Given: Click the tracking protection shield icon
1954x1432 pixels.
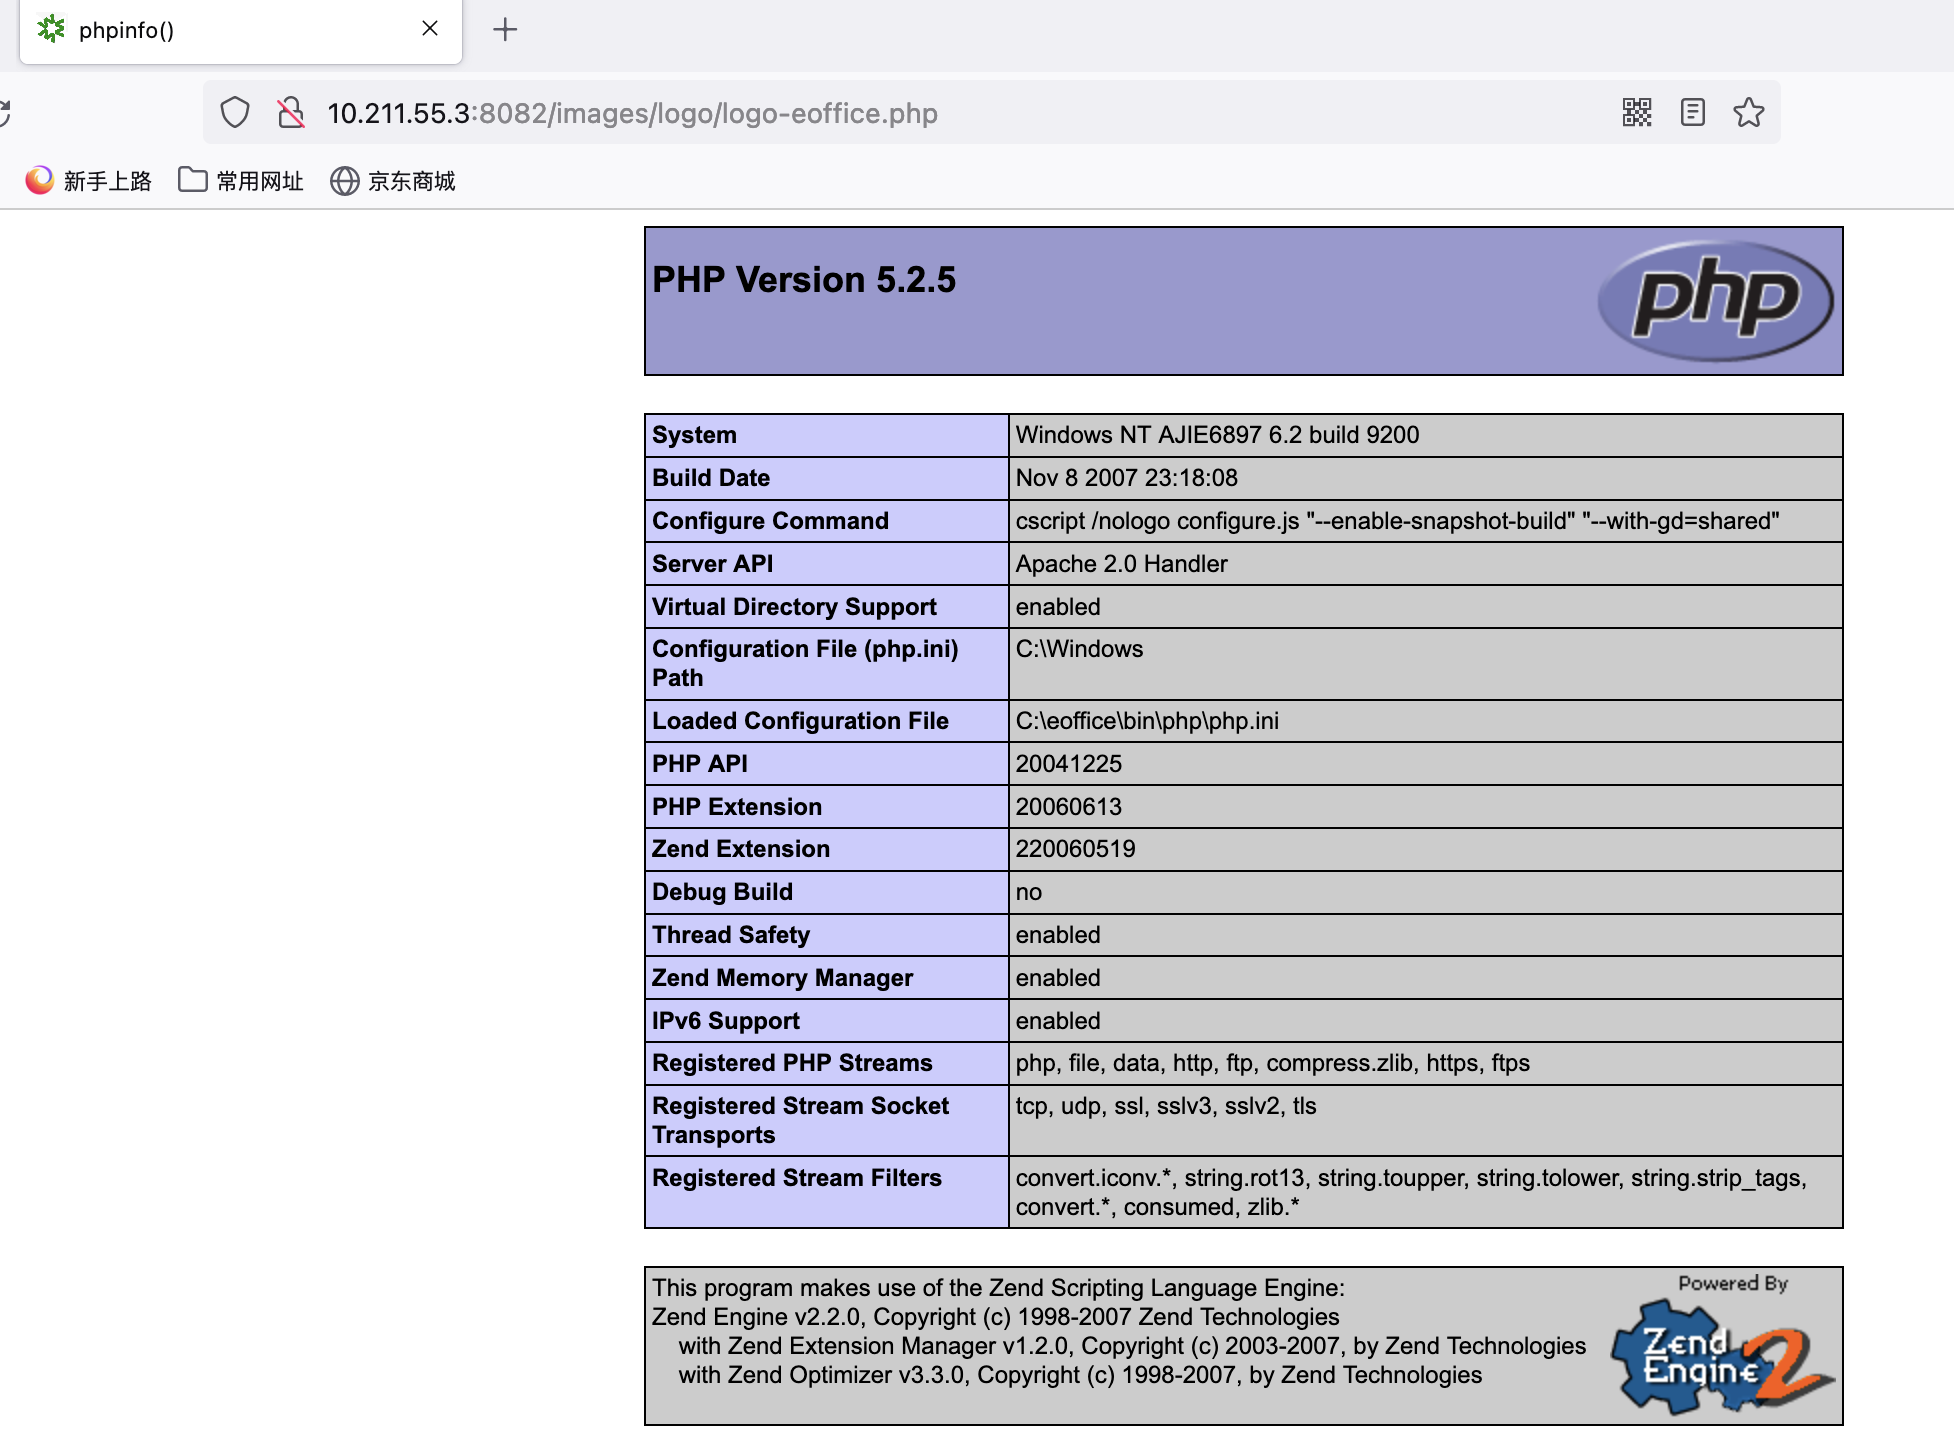Looking at the screenshot, I should [235, 113].
